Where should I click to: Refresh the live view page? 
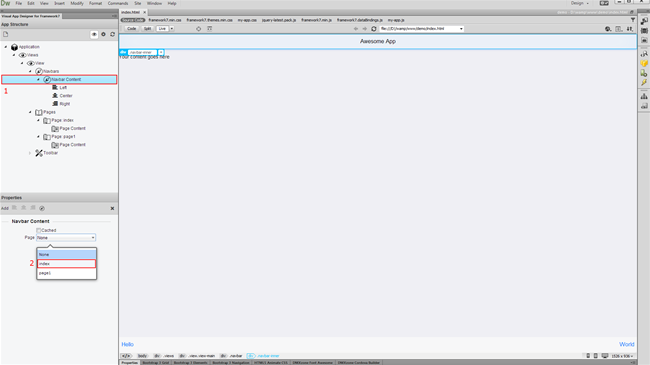pos(374,29)
